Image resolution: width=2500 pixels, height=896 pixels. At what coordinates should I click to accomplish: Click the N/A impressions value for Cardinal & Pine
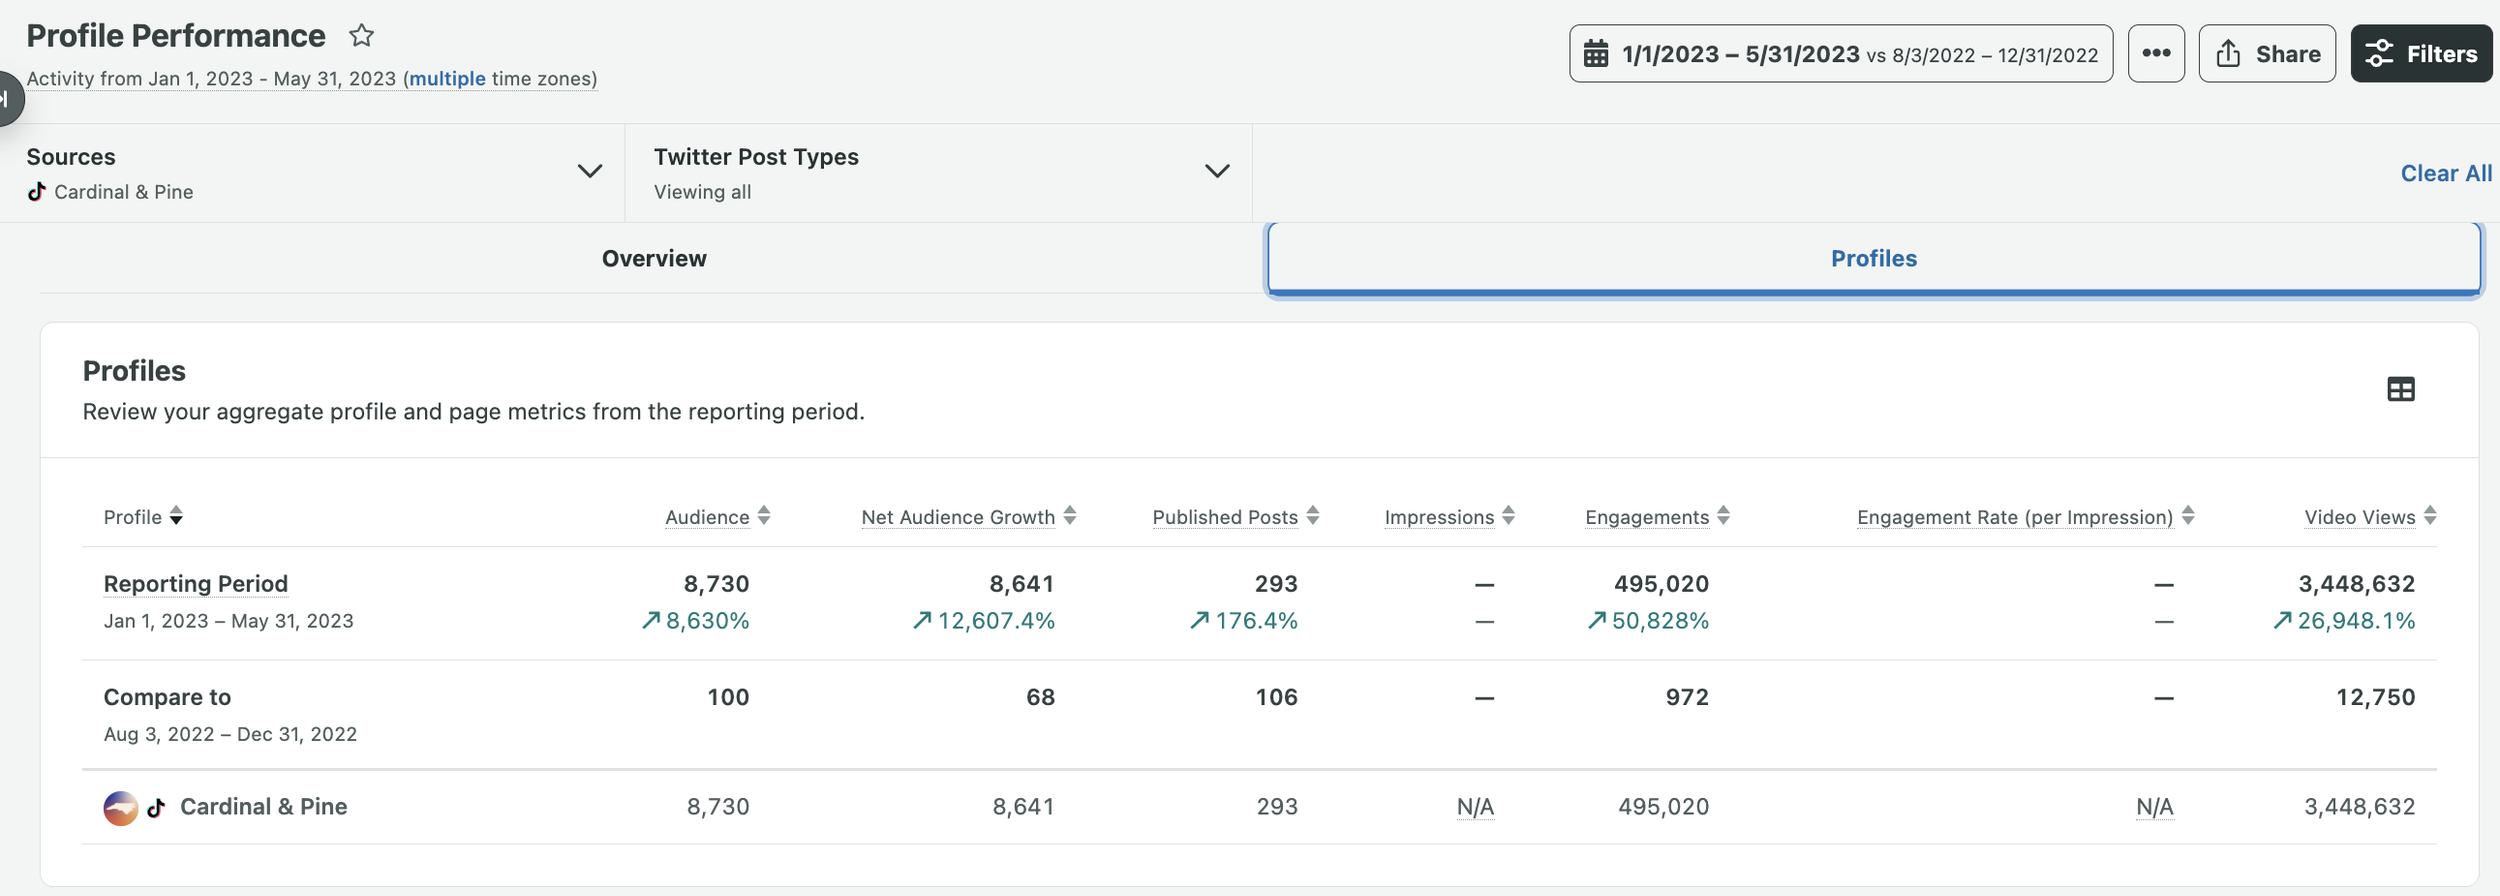pos(1475,807)
